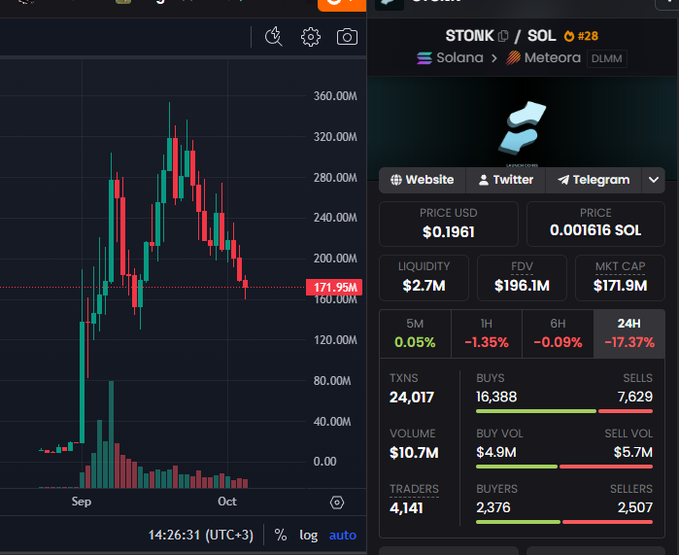679x555 pixels.
Task: Copy STONK token address icon
Action: coord(503,36)
